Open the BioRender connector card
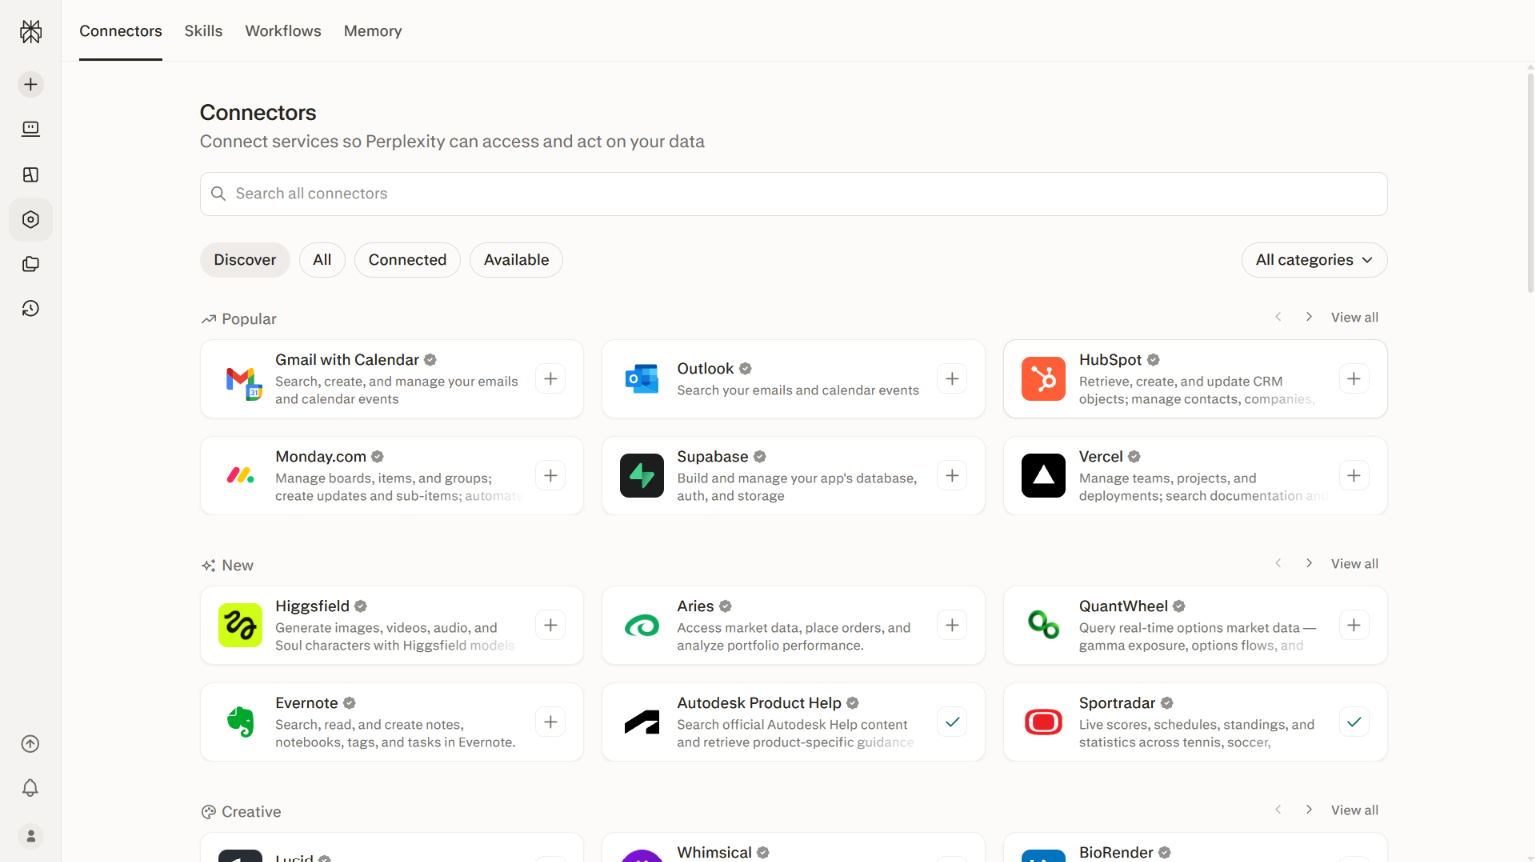Screen dimensions: 1535x862 [1195, 848]
